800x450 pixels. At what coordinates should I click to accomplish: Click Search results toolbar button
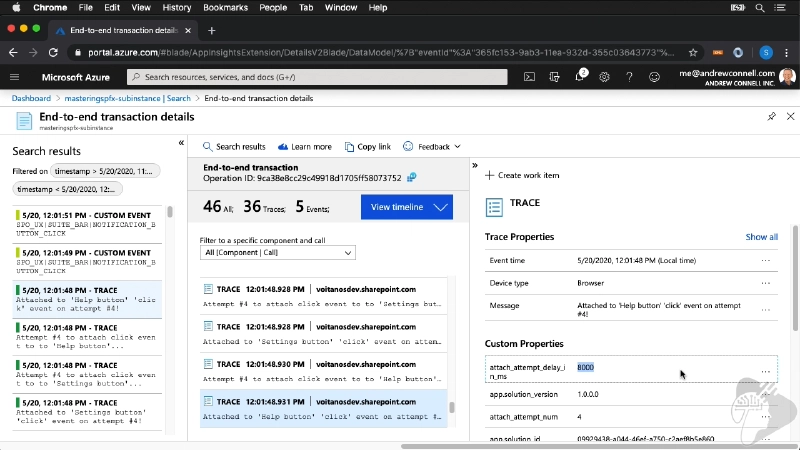[x=234, y=147]
